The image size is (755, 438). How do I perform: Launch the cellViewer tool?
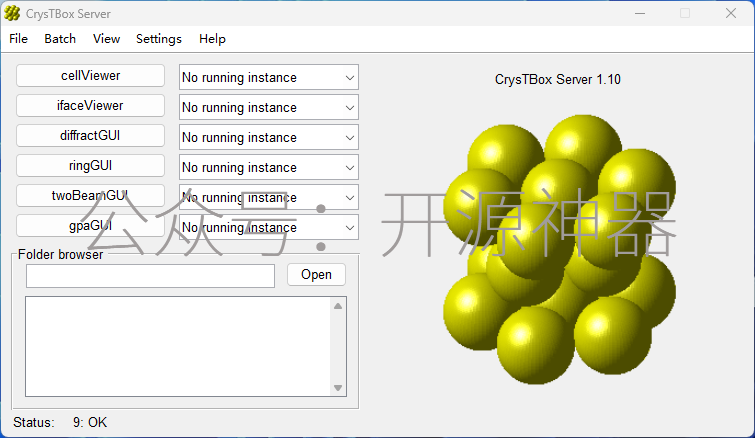pos(91,76)
